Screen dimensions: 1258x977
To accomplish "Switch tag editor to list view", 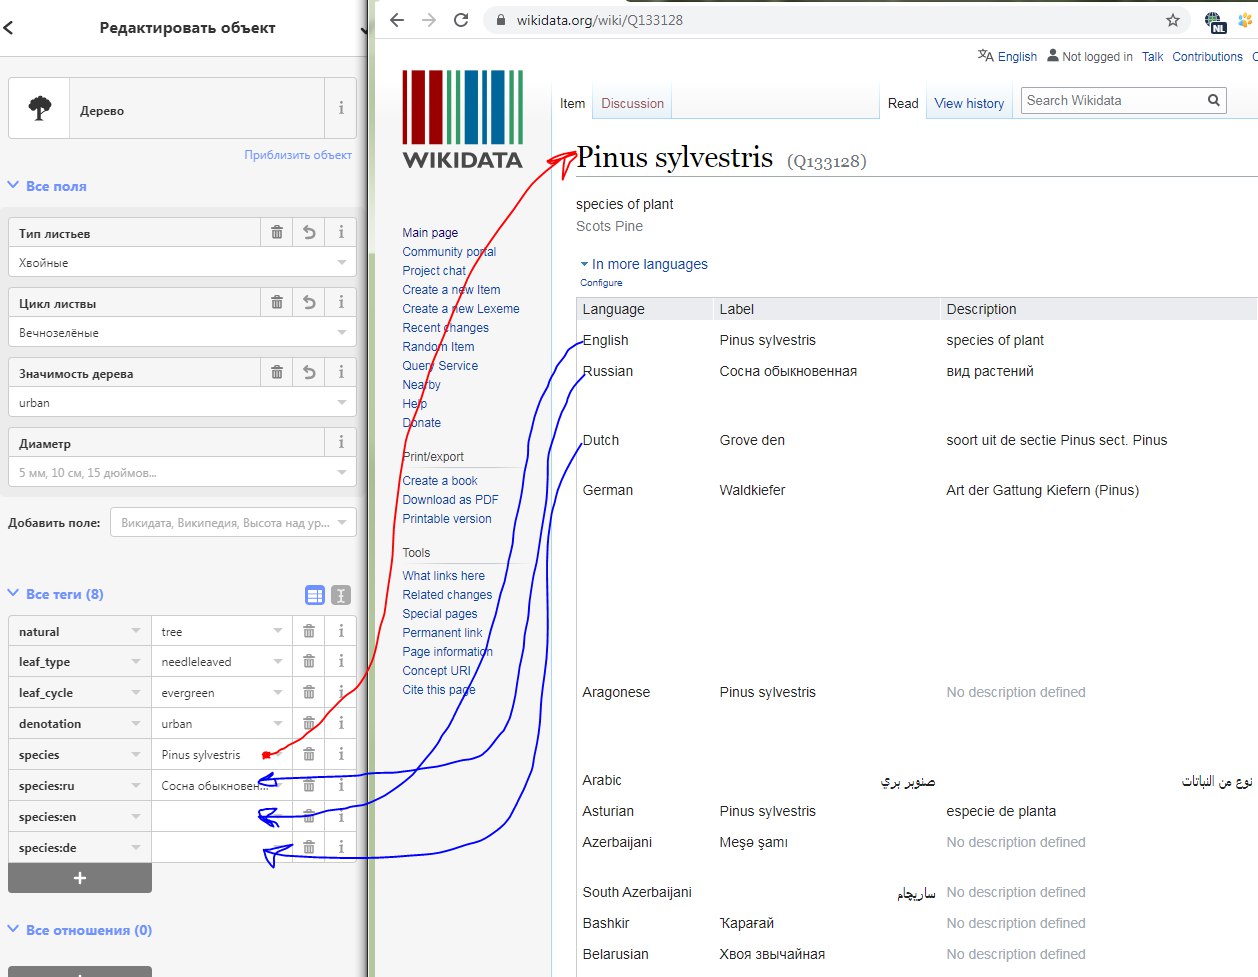I will pyautogui.click(x=315, y=595).
